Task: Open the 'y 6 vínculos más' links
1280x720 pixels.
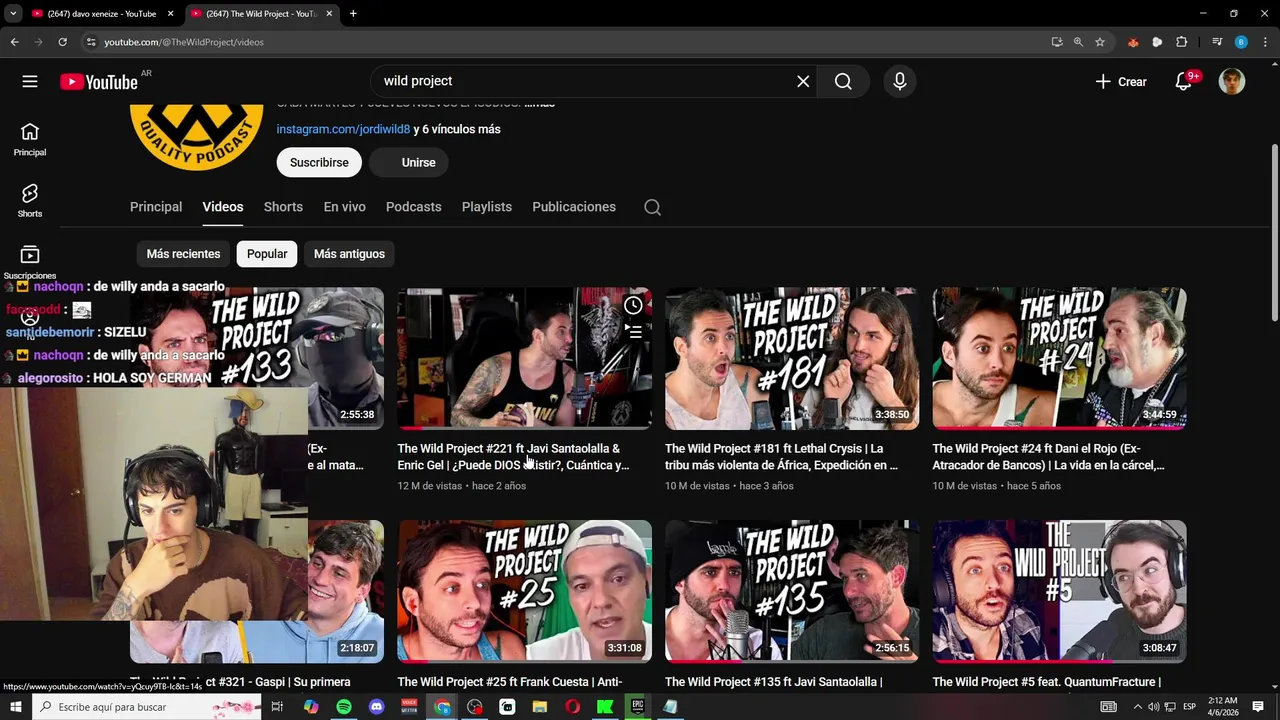Action: click(x=457, y=129)
